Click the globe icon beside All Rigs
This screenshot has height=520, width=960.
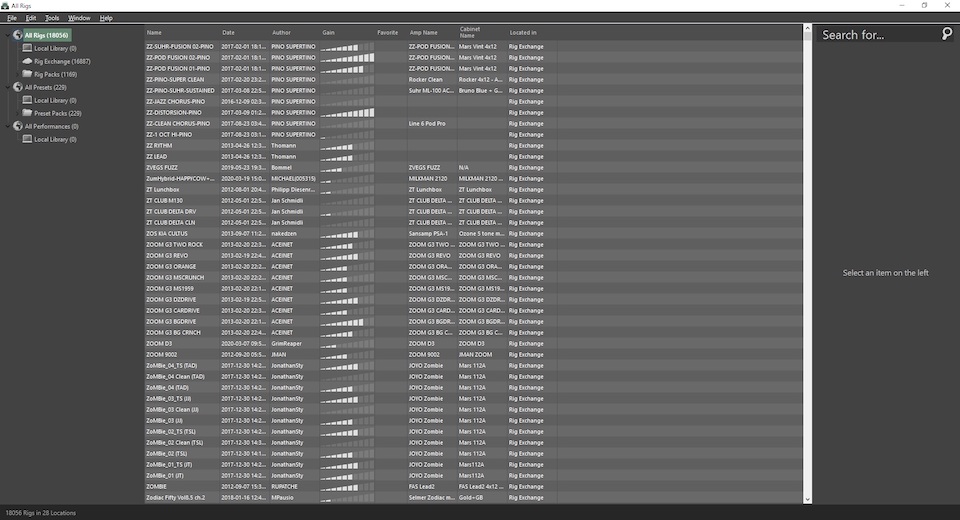coord(18,35)
